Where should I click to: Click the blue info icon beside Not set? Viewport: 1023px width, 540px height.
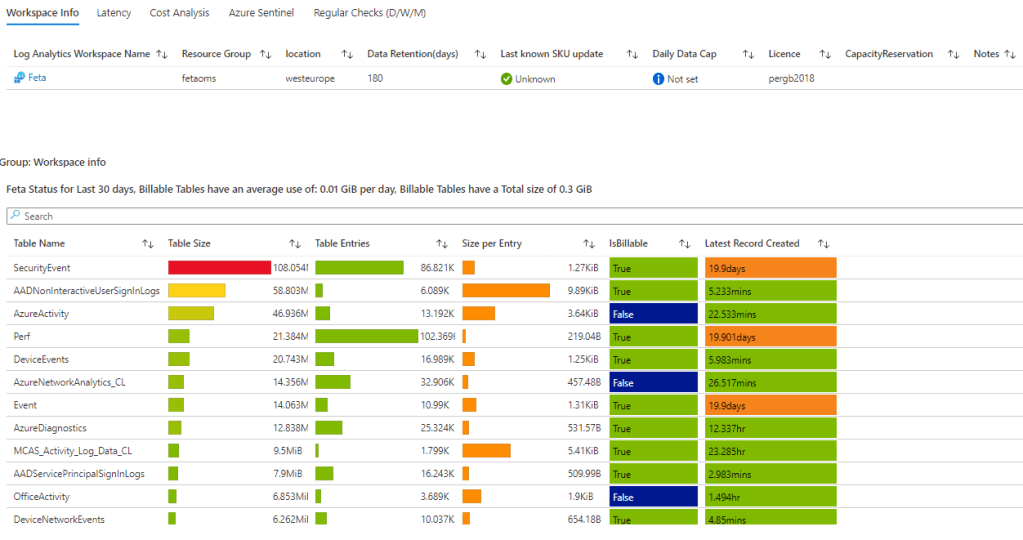658,79
